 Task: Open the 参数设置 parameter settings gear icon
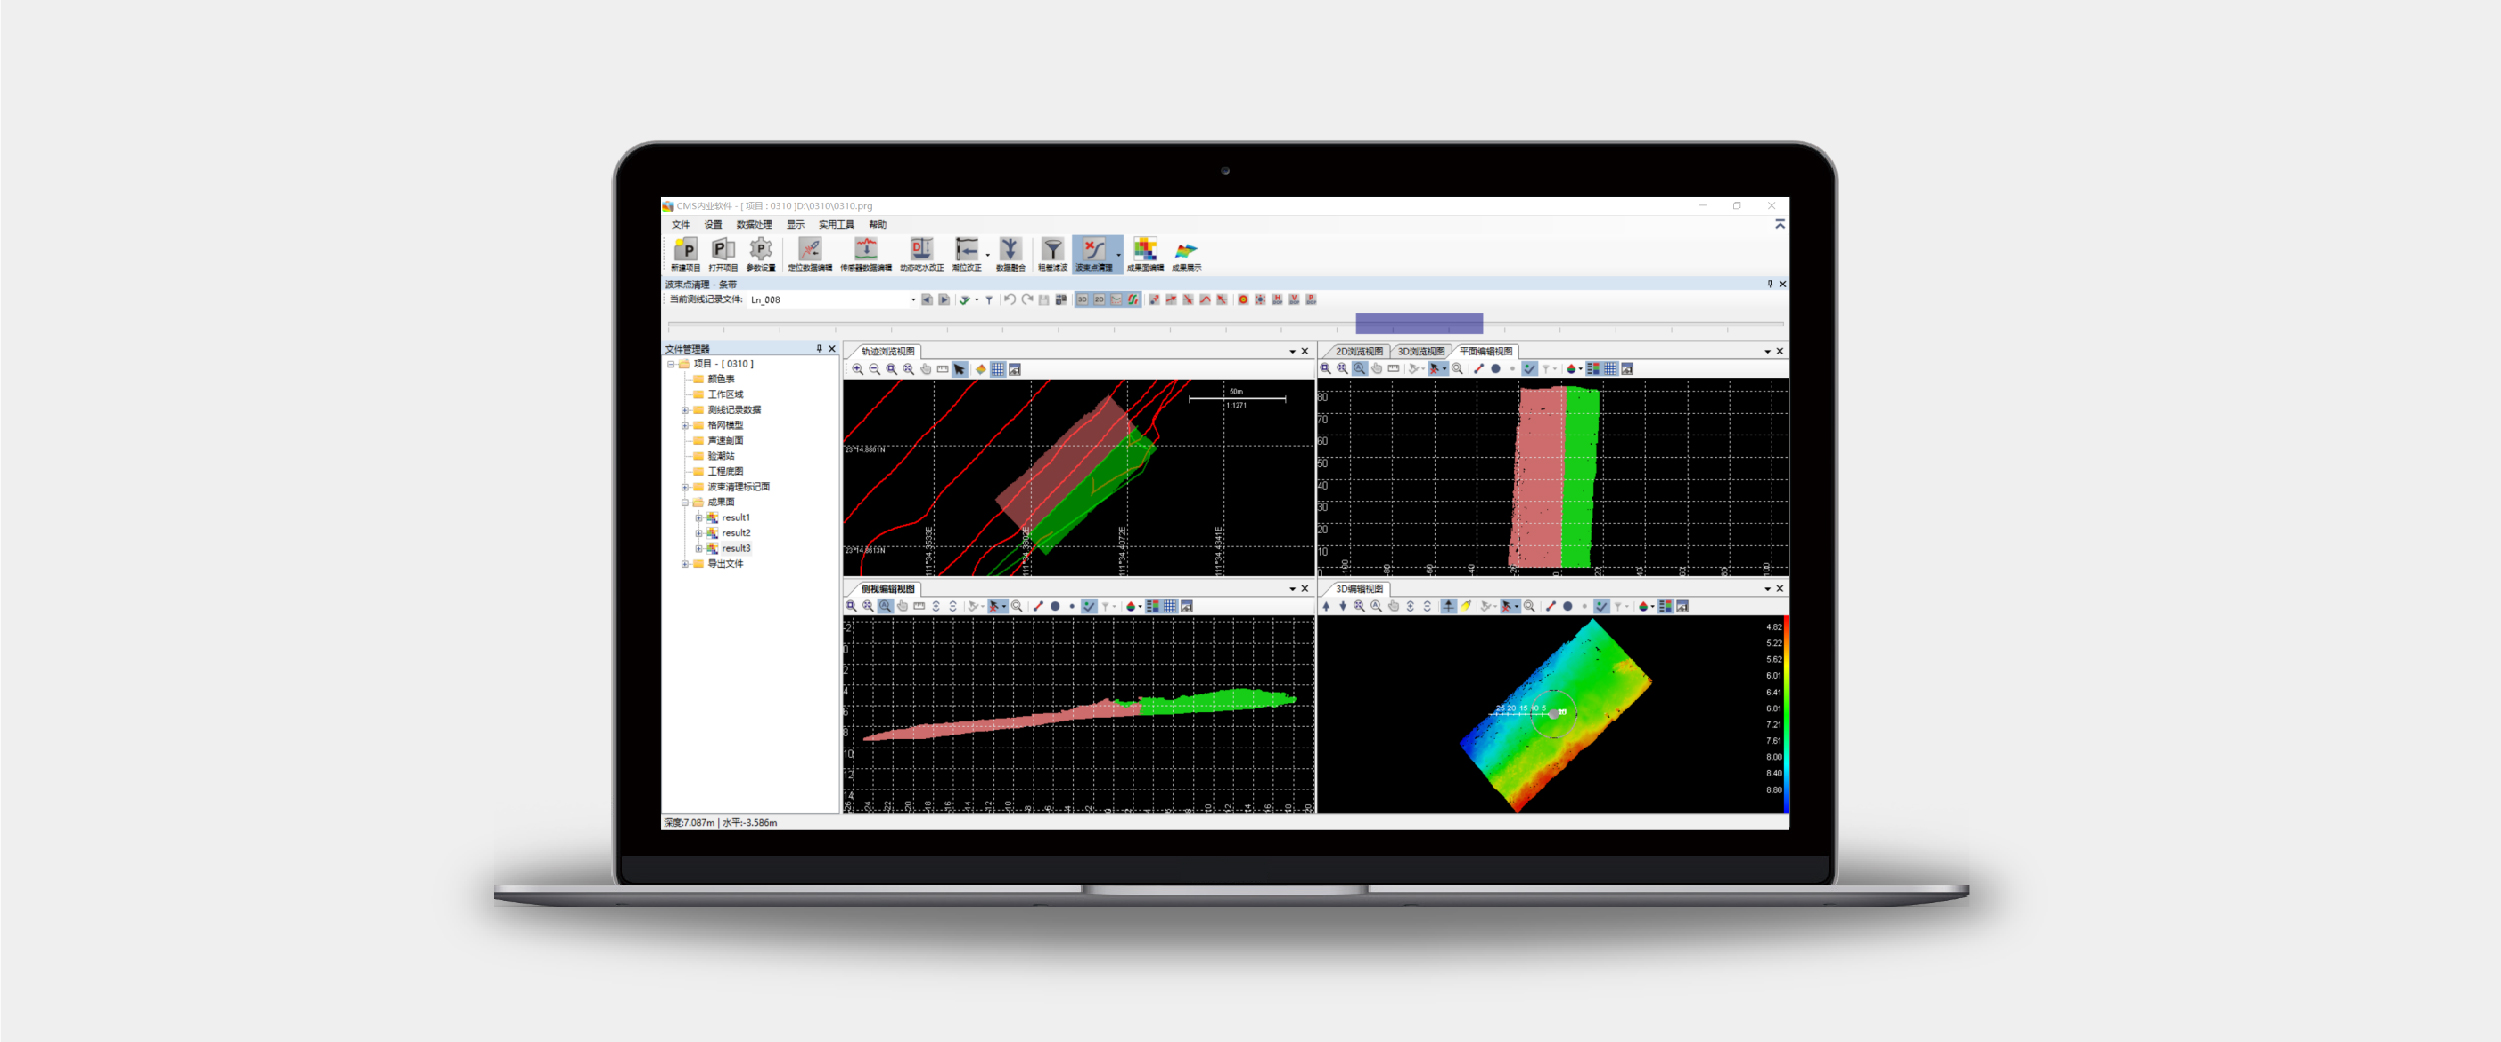[760, 250]
